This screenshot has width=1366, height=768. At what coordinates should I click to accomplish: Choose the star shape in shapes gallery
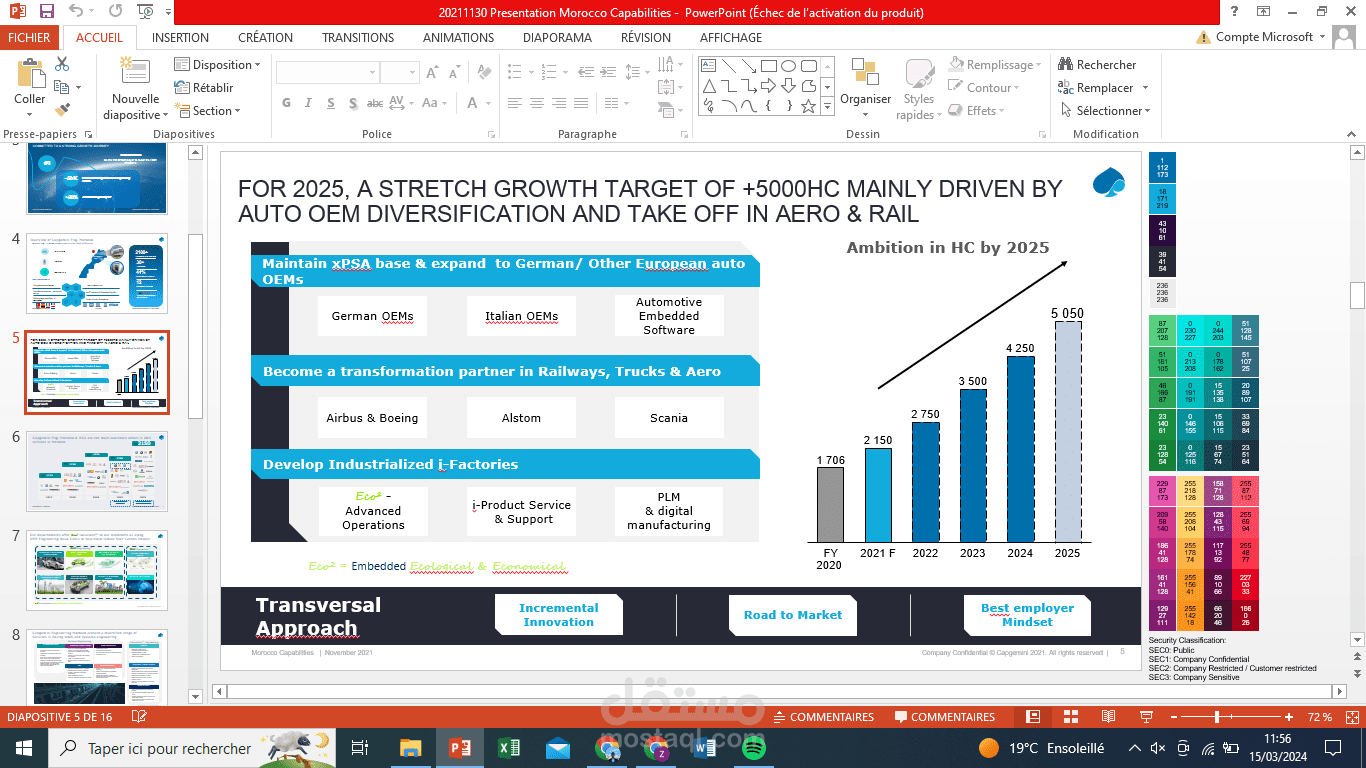tap(809, 106)
